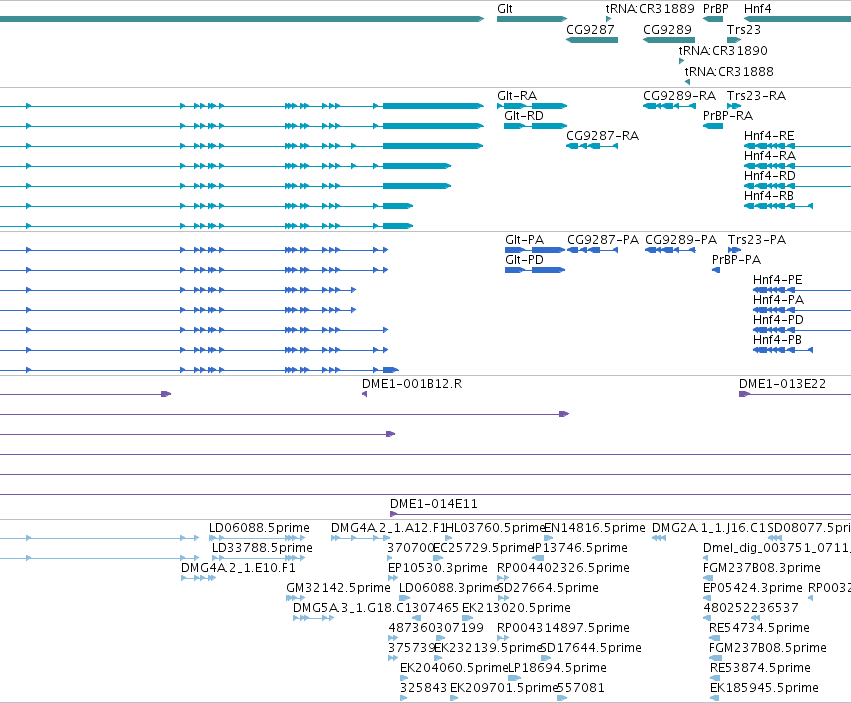
Task: Select the RP004314897.5prime EST
Action: 503,638
